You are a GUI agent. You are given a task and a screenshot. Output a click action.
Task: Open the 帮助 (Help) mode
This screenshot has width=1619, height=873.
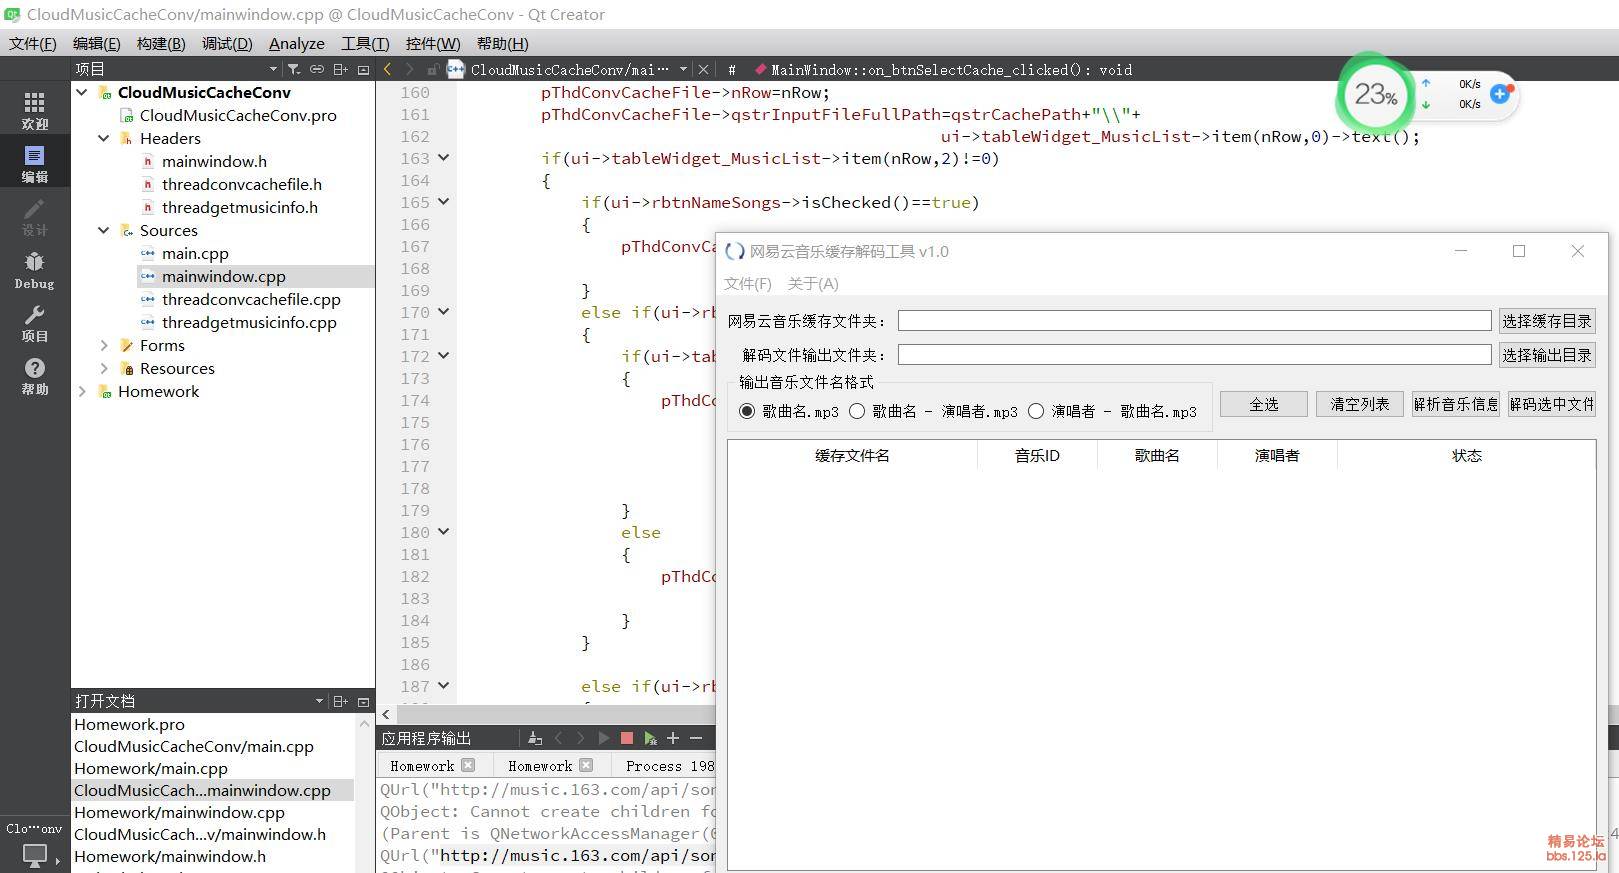point(35,376)
